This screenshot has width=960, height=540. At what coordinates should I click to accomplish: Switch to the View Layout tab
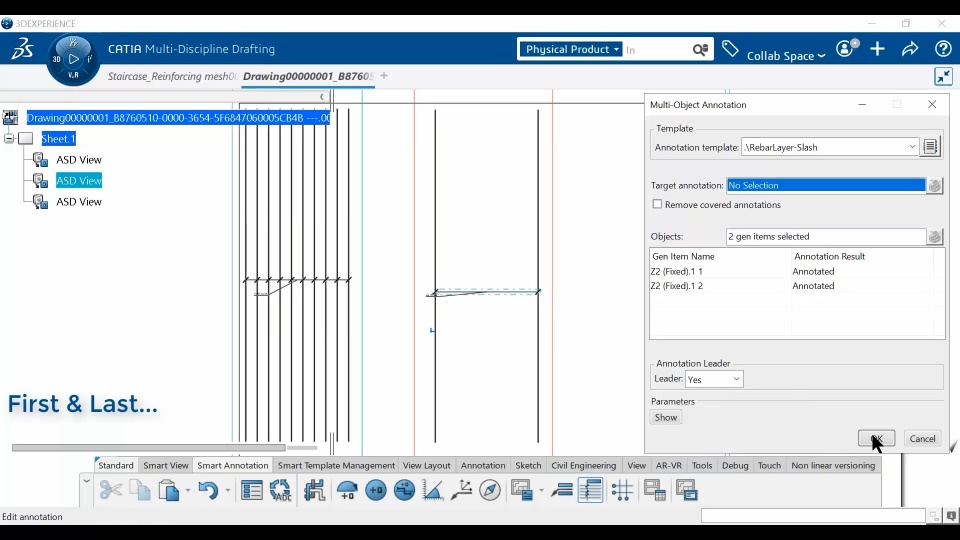[x=427, y=465]
